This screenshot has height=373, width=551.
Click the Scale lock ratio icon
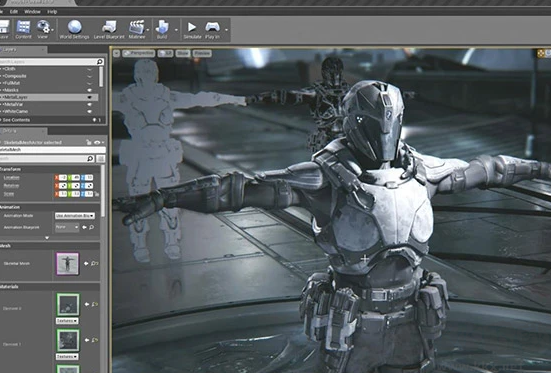(97, 194)
